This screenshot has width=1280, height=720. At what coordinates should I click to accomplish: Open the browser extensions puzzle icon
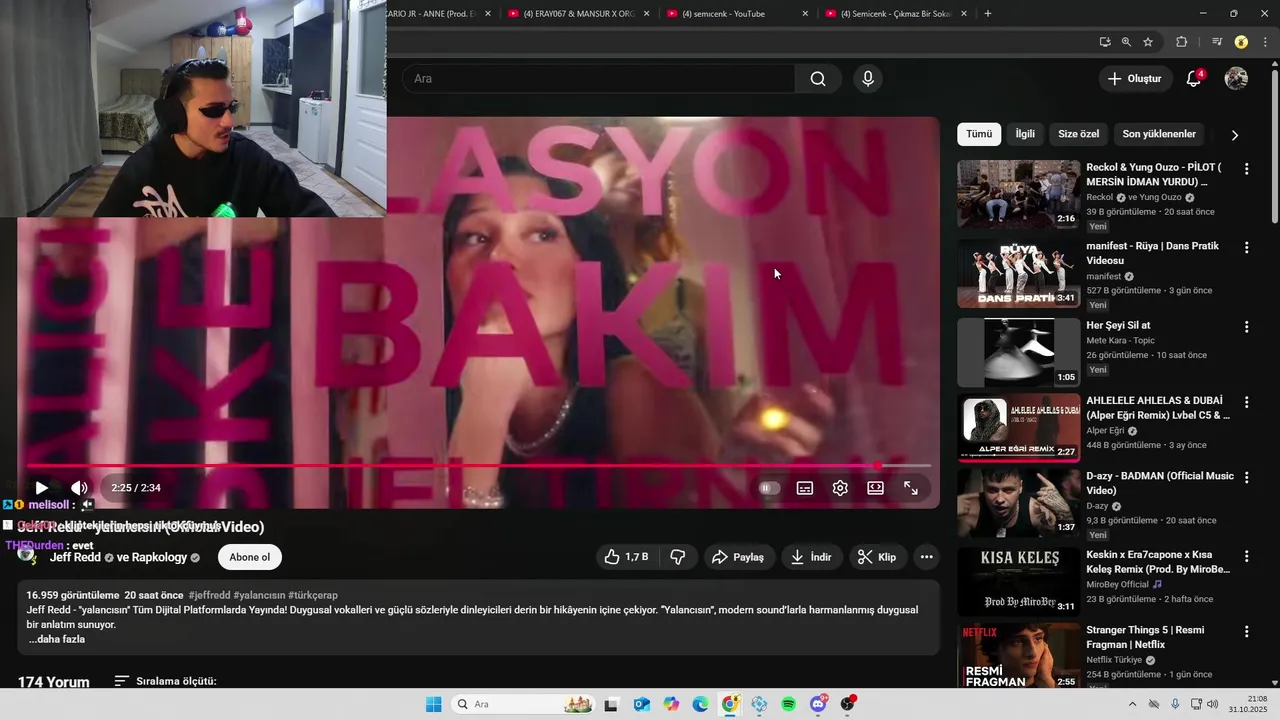tap(1182, 42)
